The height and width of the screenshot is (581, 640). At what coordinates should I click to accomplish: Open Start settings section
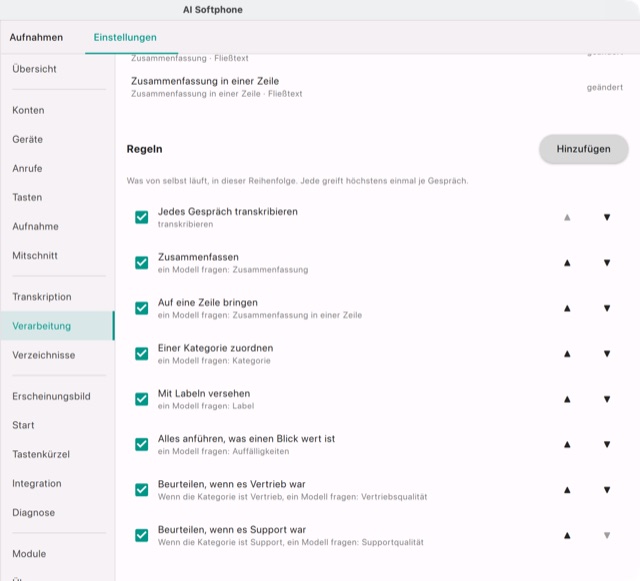point(57,425)
